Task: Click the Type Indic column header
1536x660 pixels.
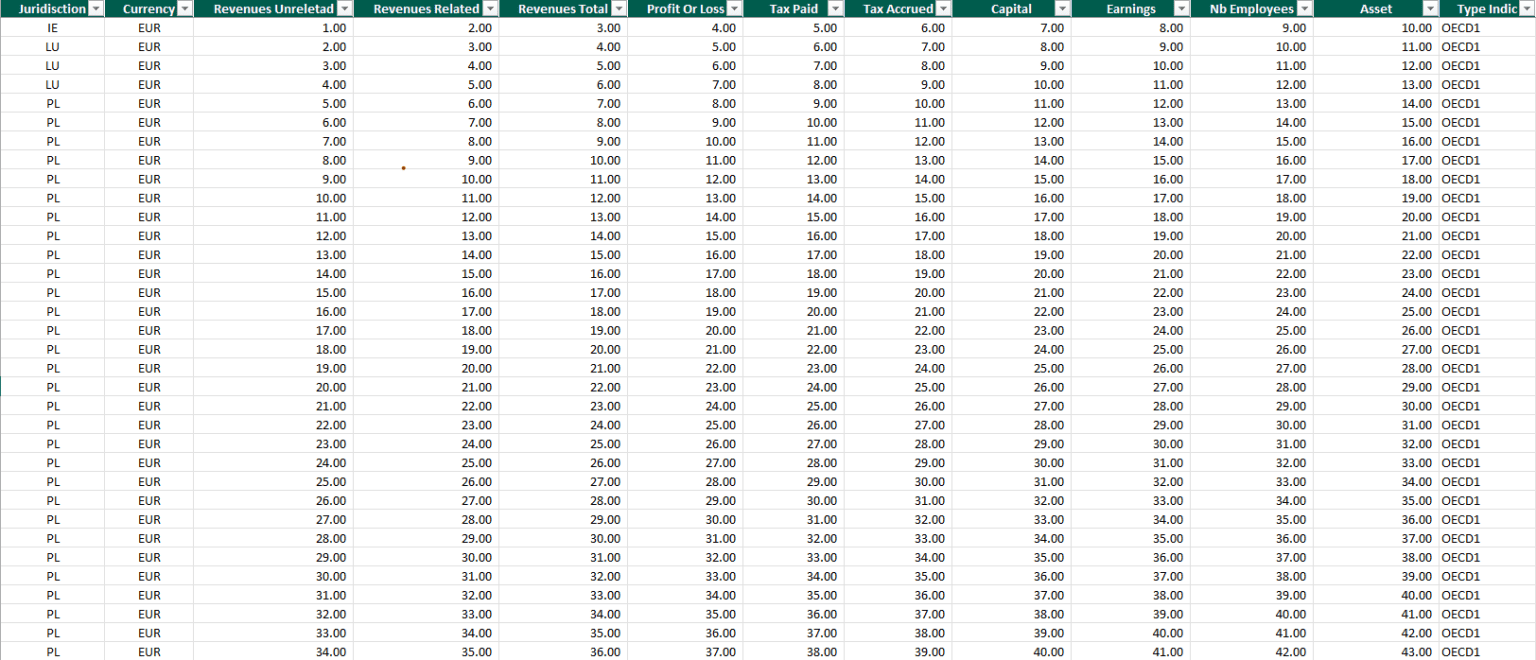Action: (x=1486, y=9)
